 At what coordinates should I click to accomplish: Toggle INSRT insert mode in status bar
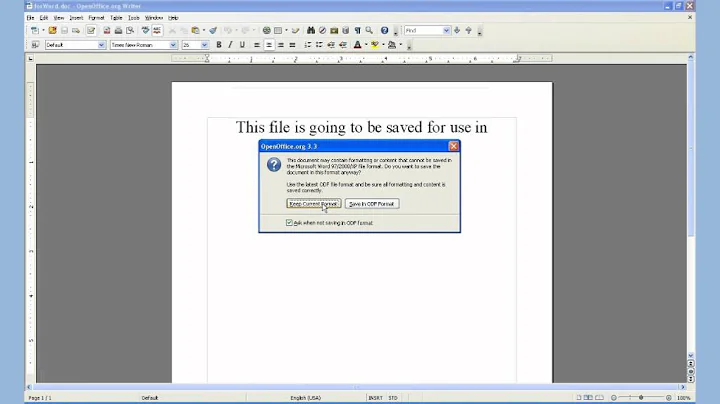376,398
